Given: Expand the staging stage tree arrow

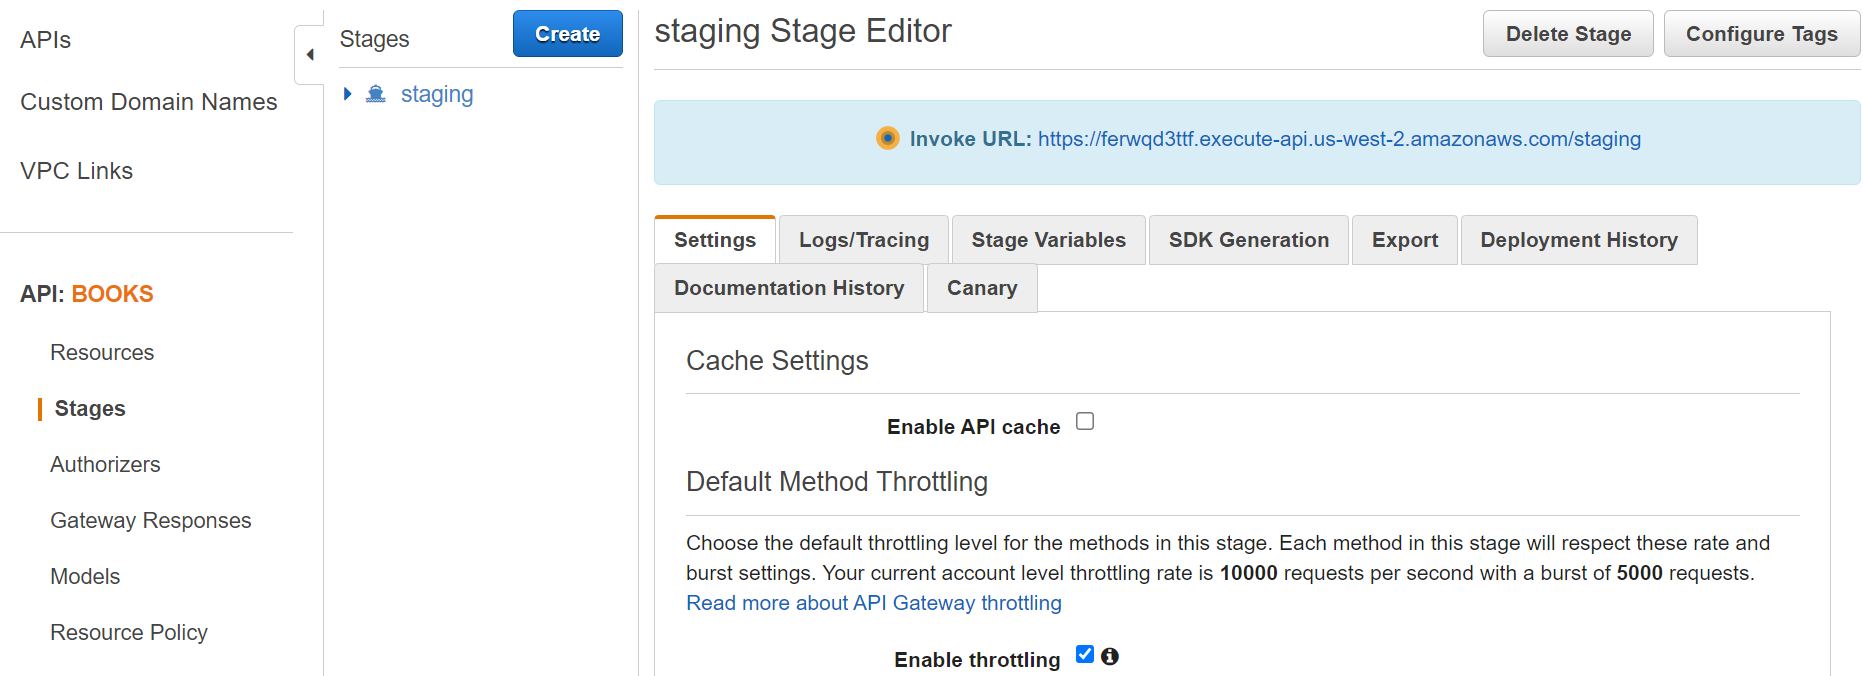Looking at the screenshot, I should coord(347,94).
